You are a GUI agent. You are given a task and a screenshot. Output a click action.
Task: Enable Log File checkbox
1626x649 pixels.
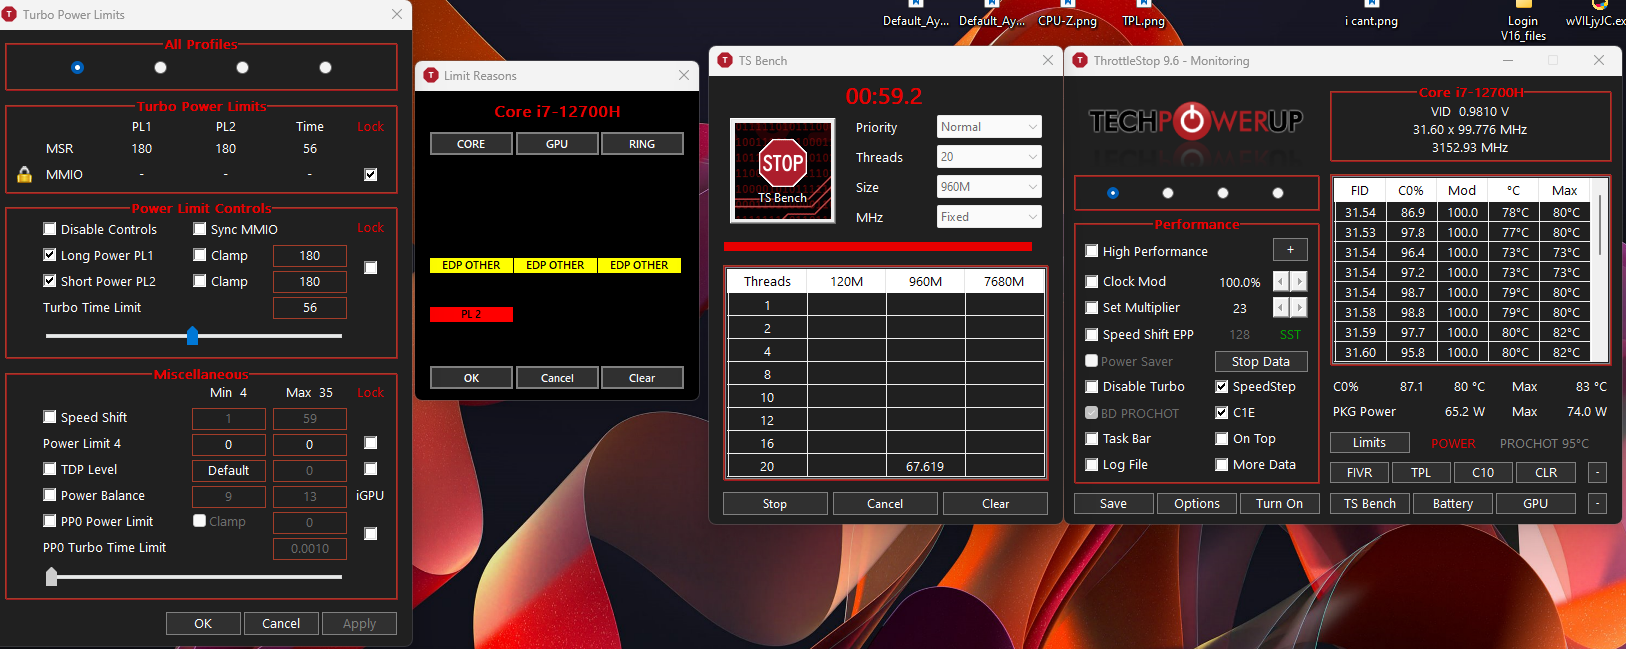point(1092,465)
